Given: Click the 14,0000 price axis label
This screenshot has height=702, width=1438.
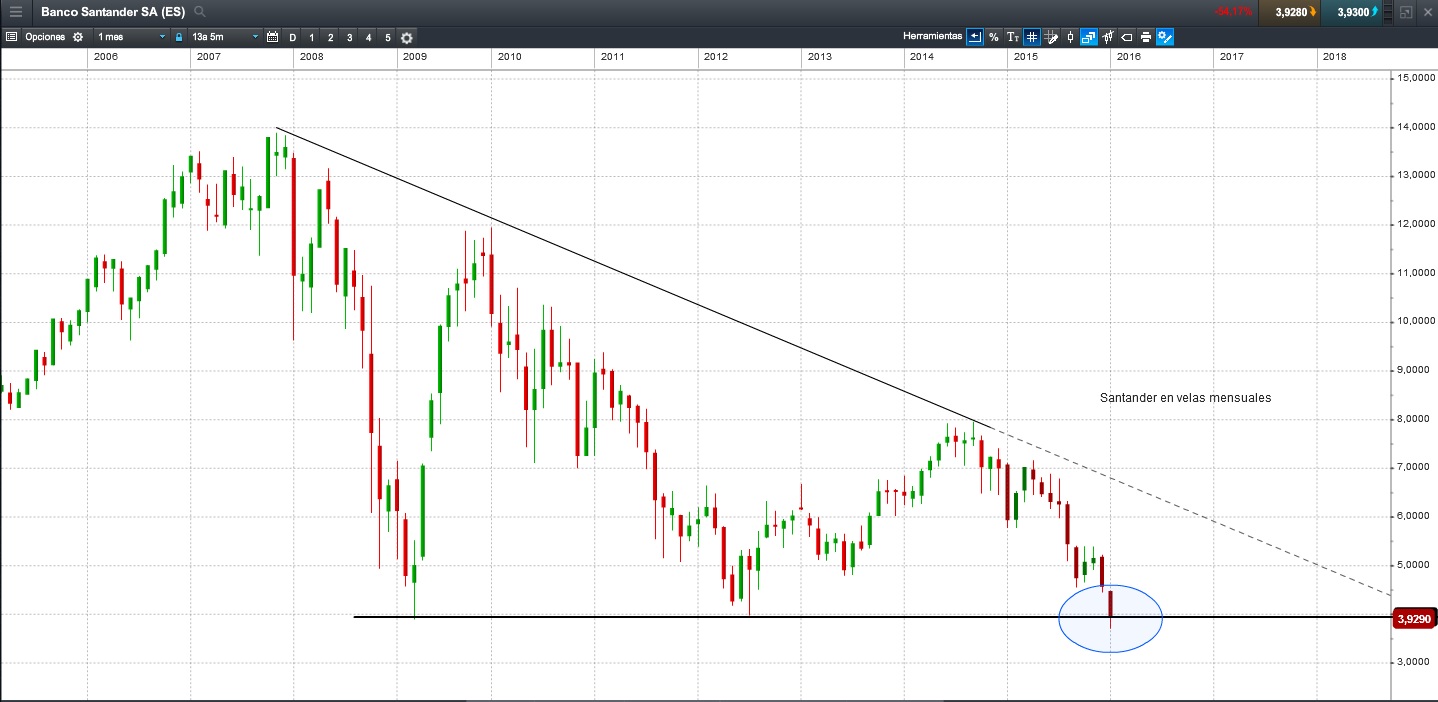Looking at the screenshot, I should (1416, 127).
